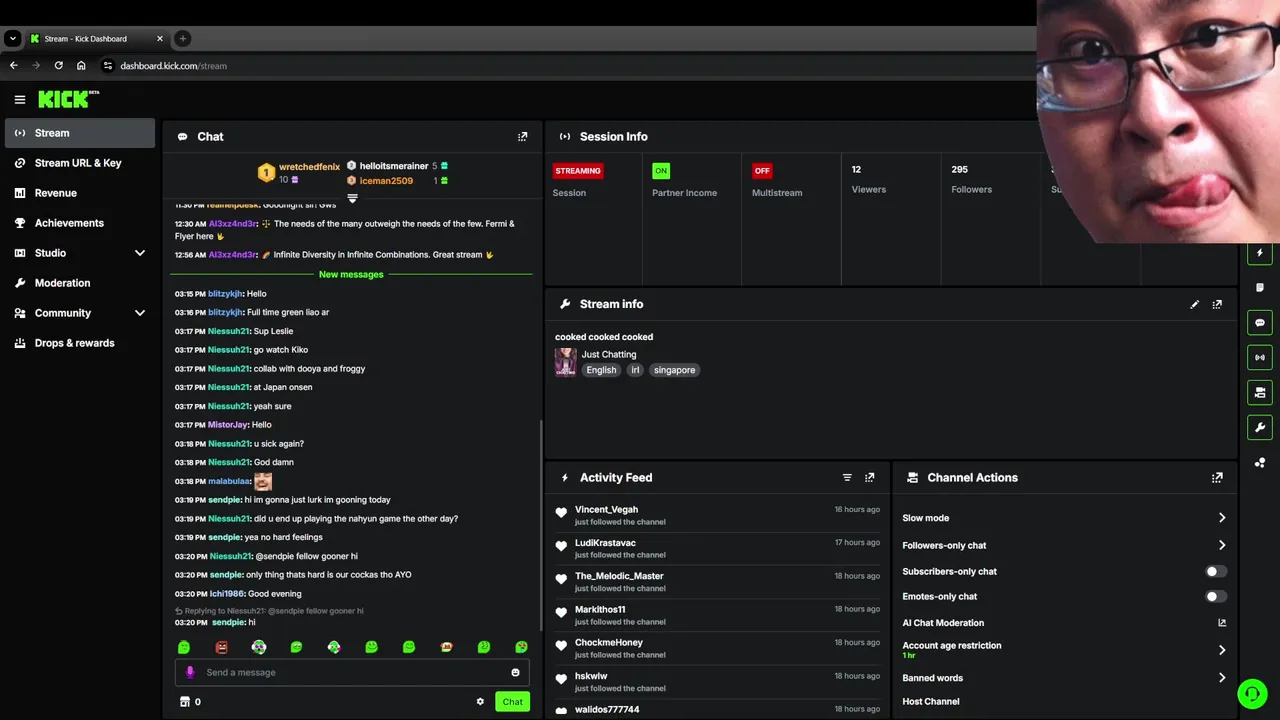Click the green Chat send button
The height and width of the screenshot is (720, 1280).
(512, 702)
